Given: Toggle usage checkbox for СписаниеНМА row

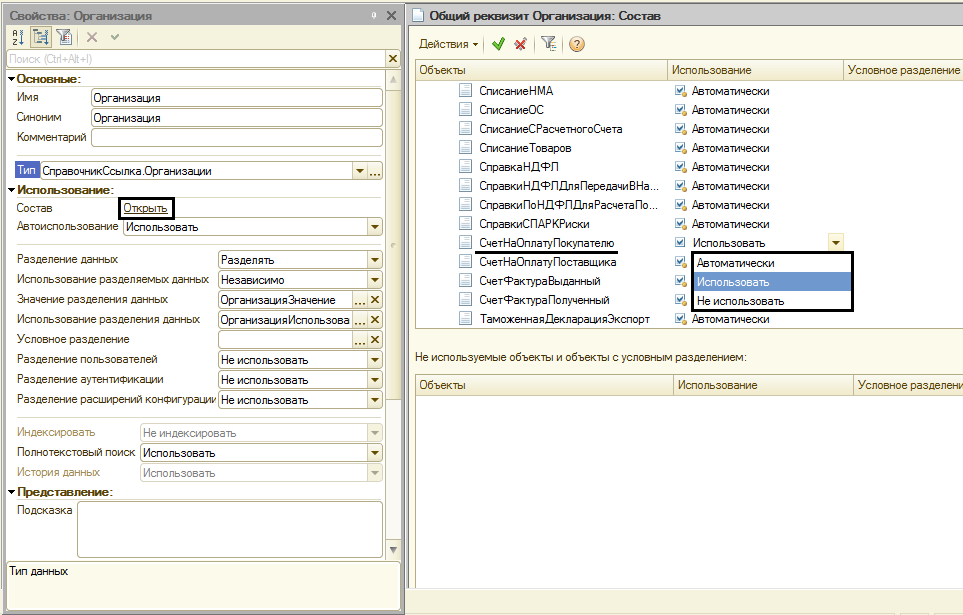Looking at the screenshot, I should coord(680,91).
